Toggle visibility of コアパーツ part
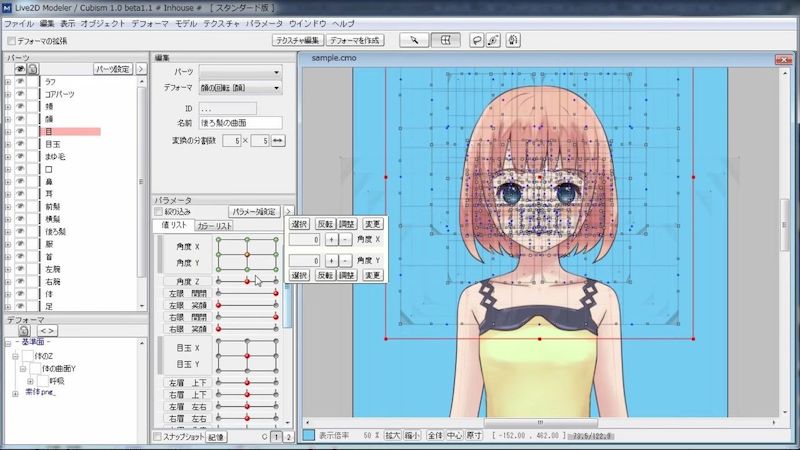Screen dimensions: 800x450 pyautogui.click(x=20, y=94)
